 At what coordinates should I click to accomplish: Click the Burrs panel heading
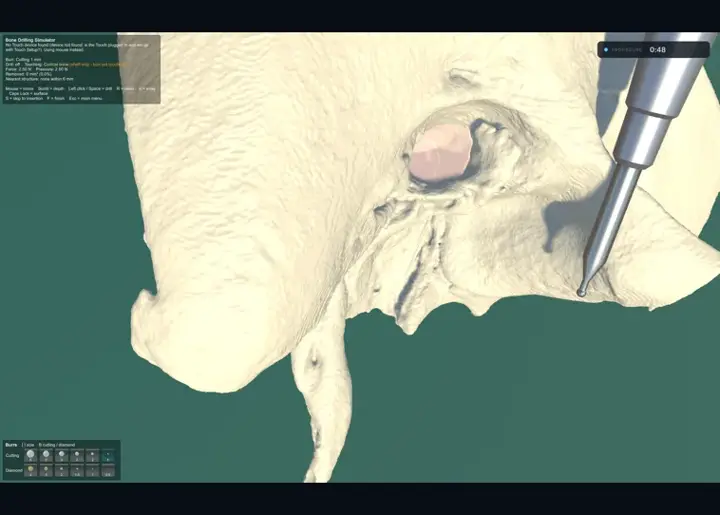11,445
